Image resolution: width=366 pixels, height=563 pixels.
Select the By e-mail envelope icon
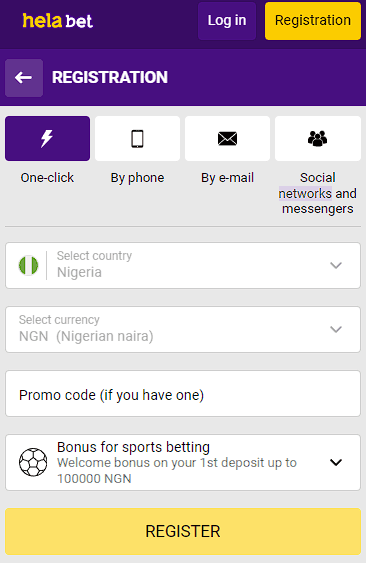tap(227, 139)
